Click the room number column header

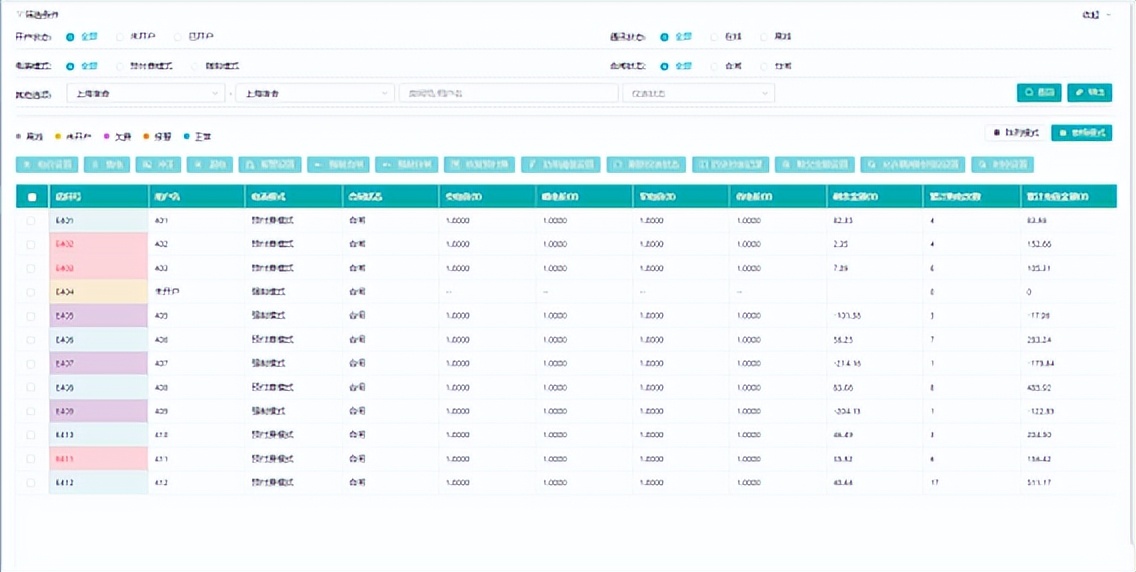tap(97, 197)
